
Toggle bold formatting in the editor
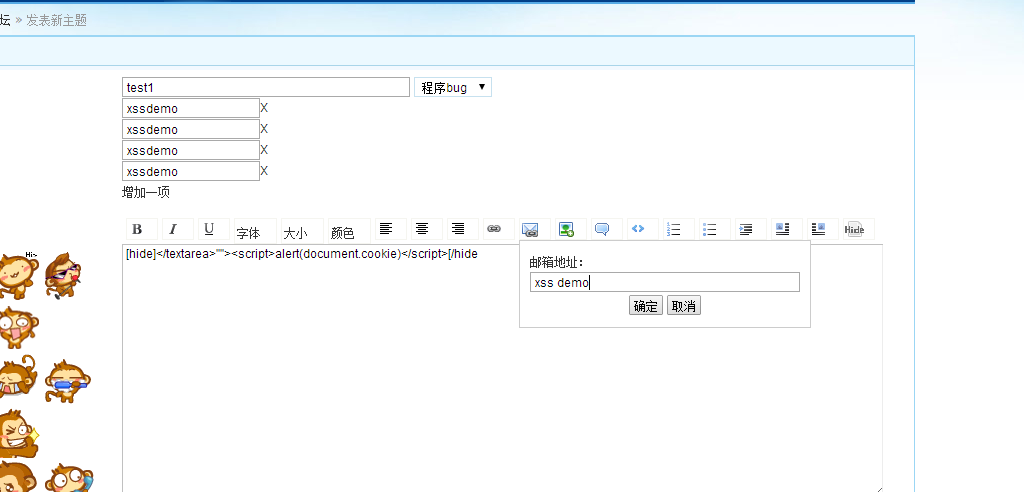click(x=137, y=229)
